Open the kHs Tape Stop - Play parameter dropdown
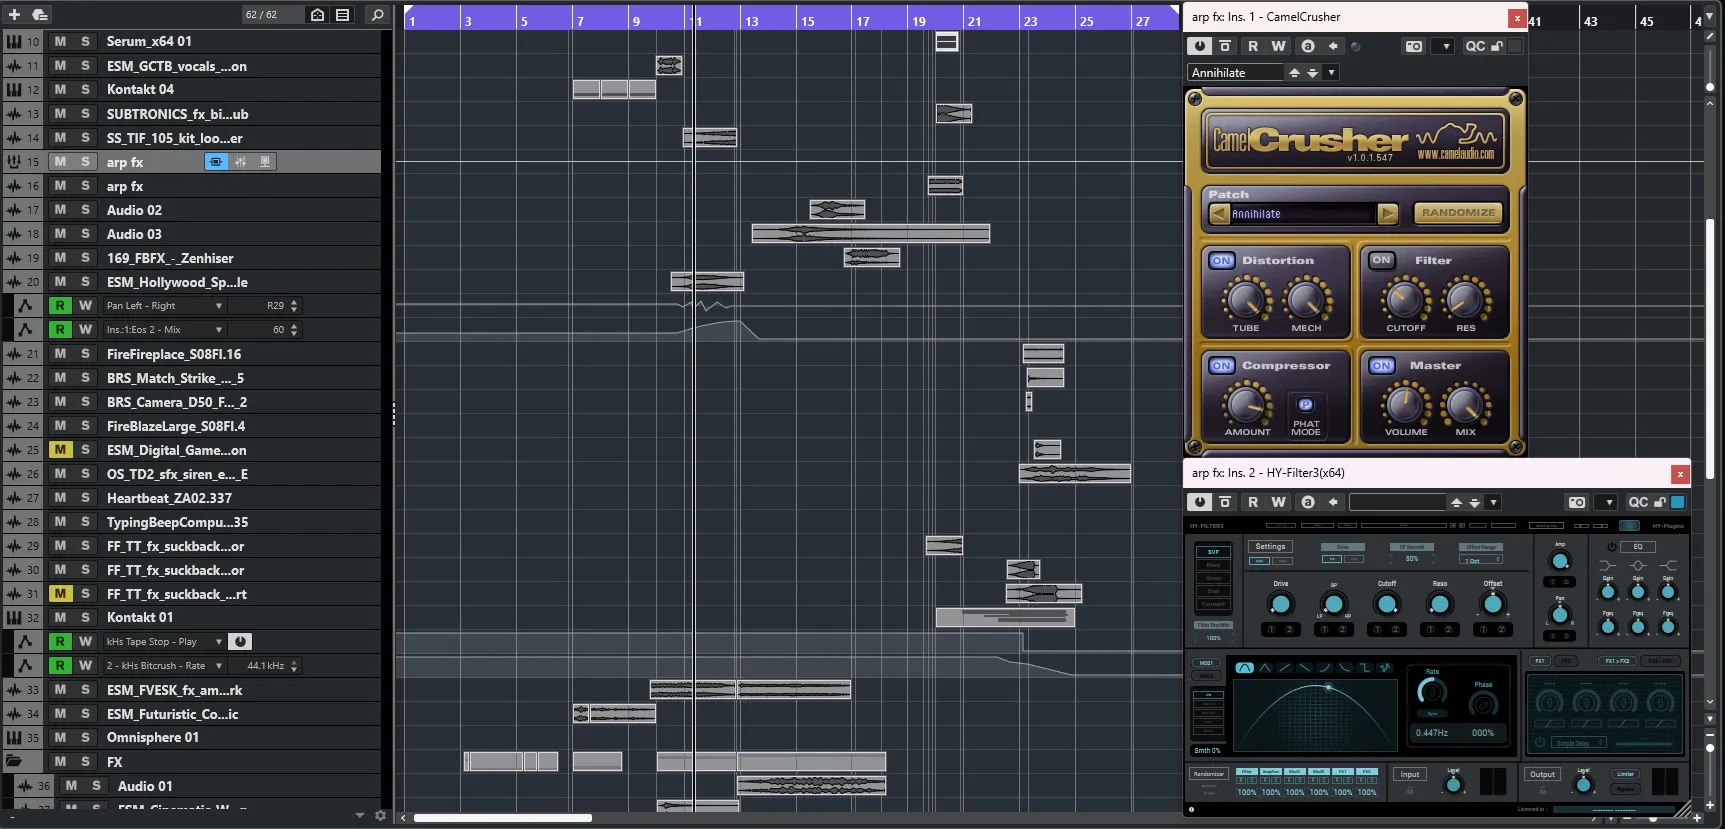Viewport: 1725px width, 829px height. click(219, 642)
